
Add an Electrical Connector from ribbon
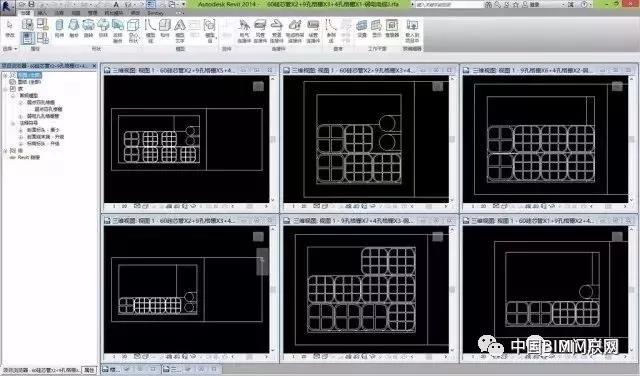[244, 31]
